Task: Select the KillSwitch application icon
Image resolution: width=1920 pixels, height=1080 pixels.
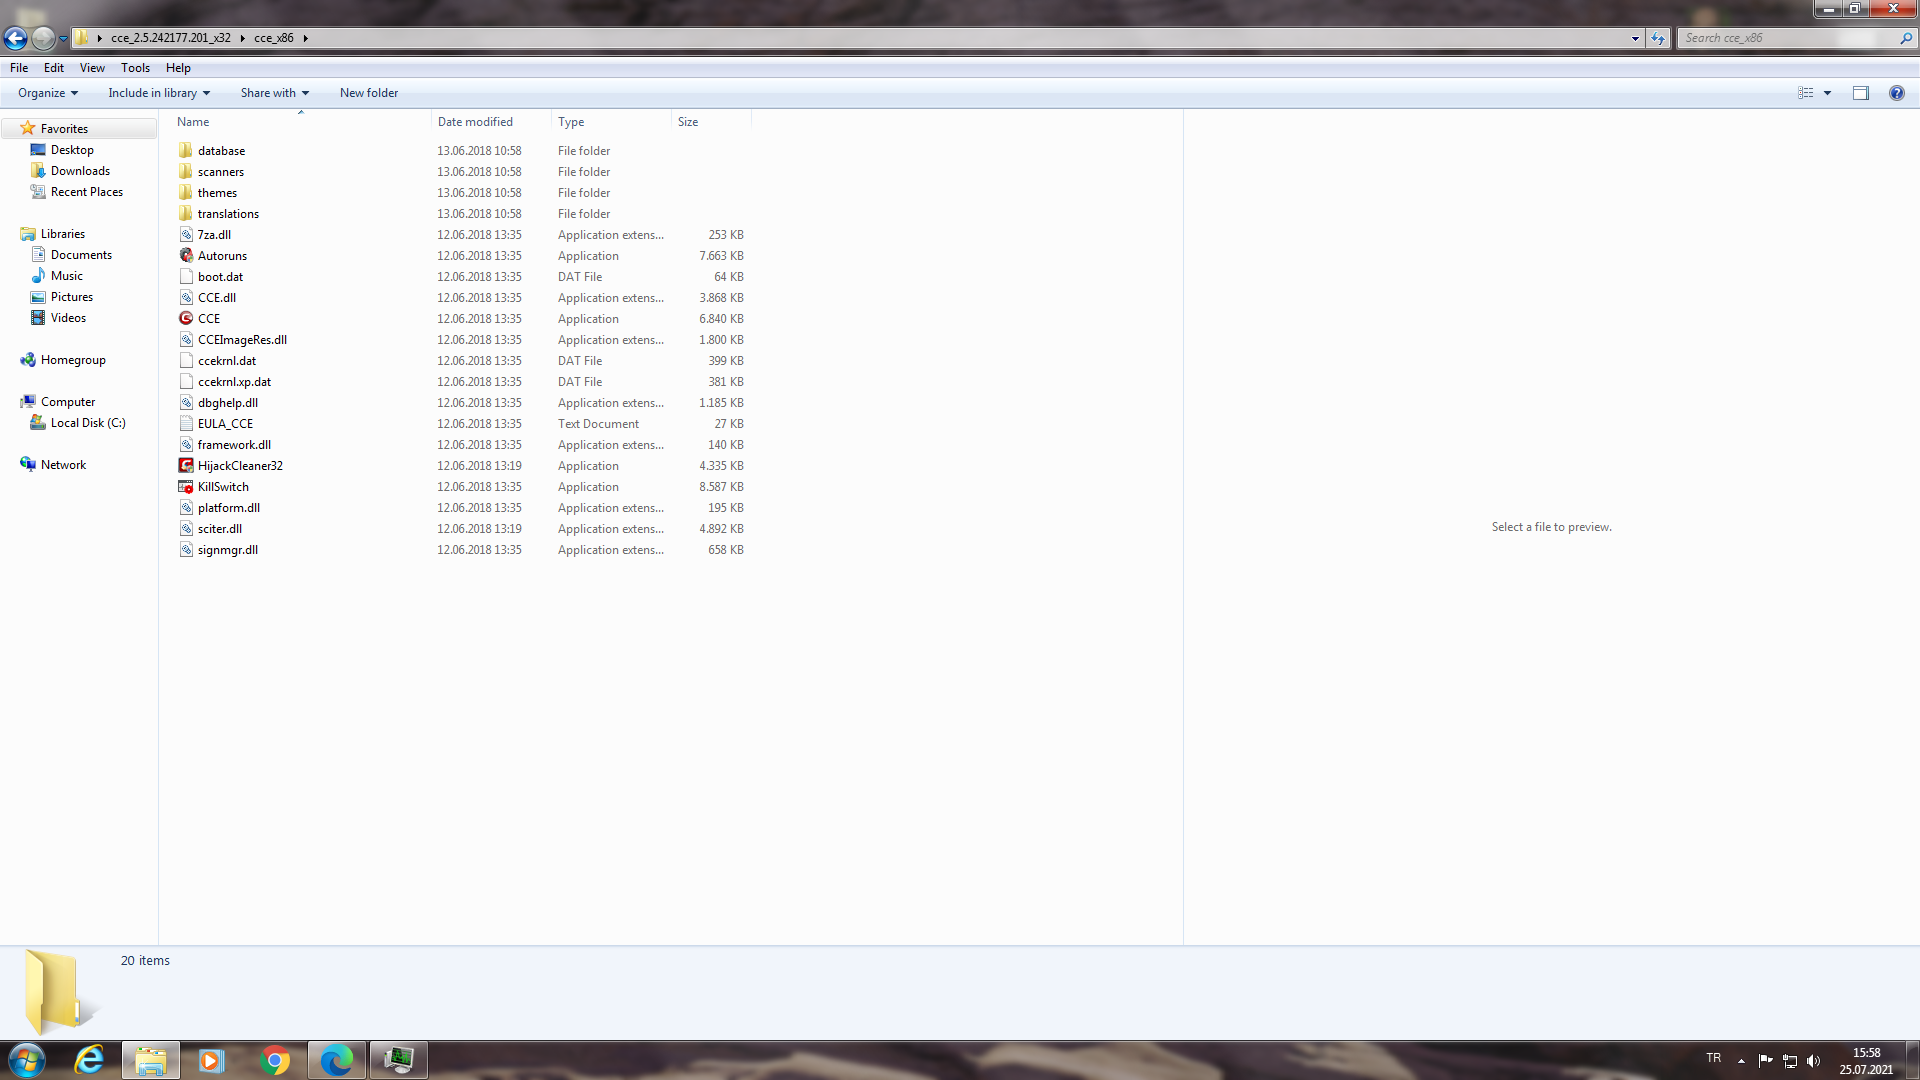Action: [186, 487]
